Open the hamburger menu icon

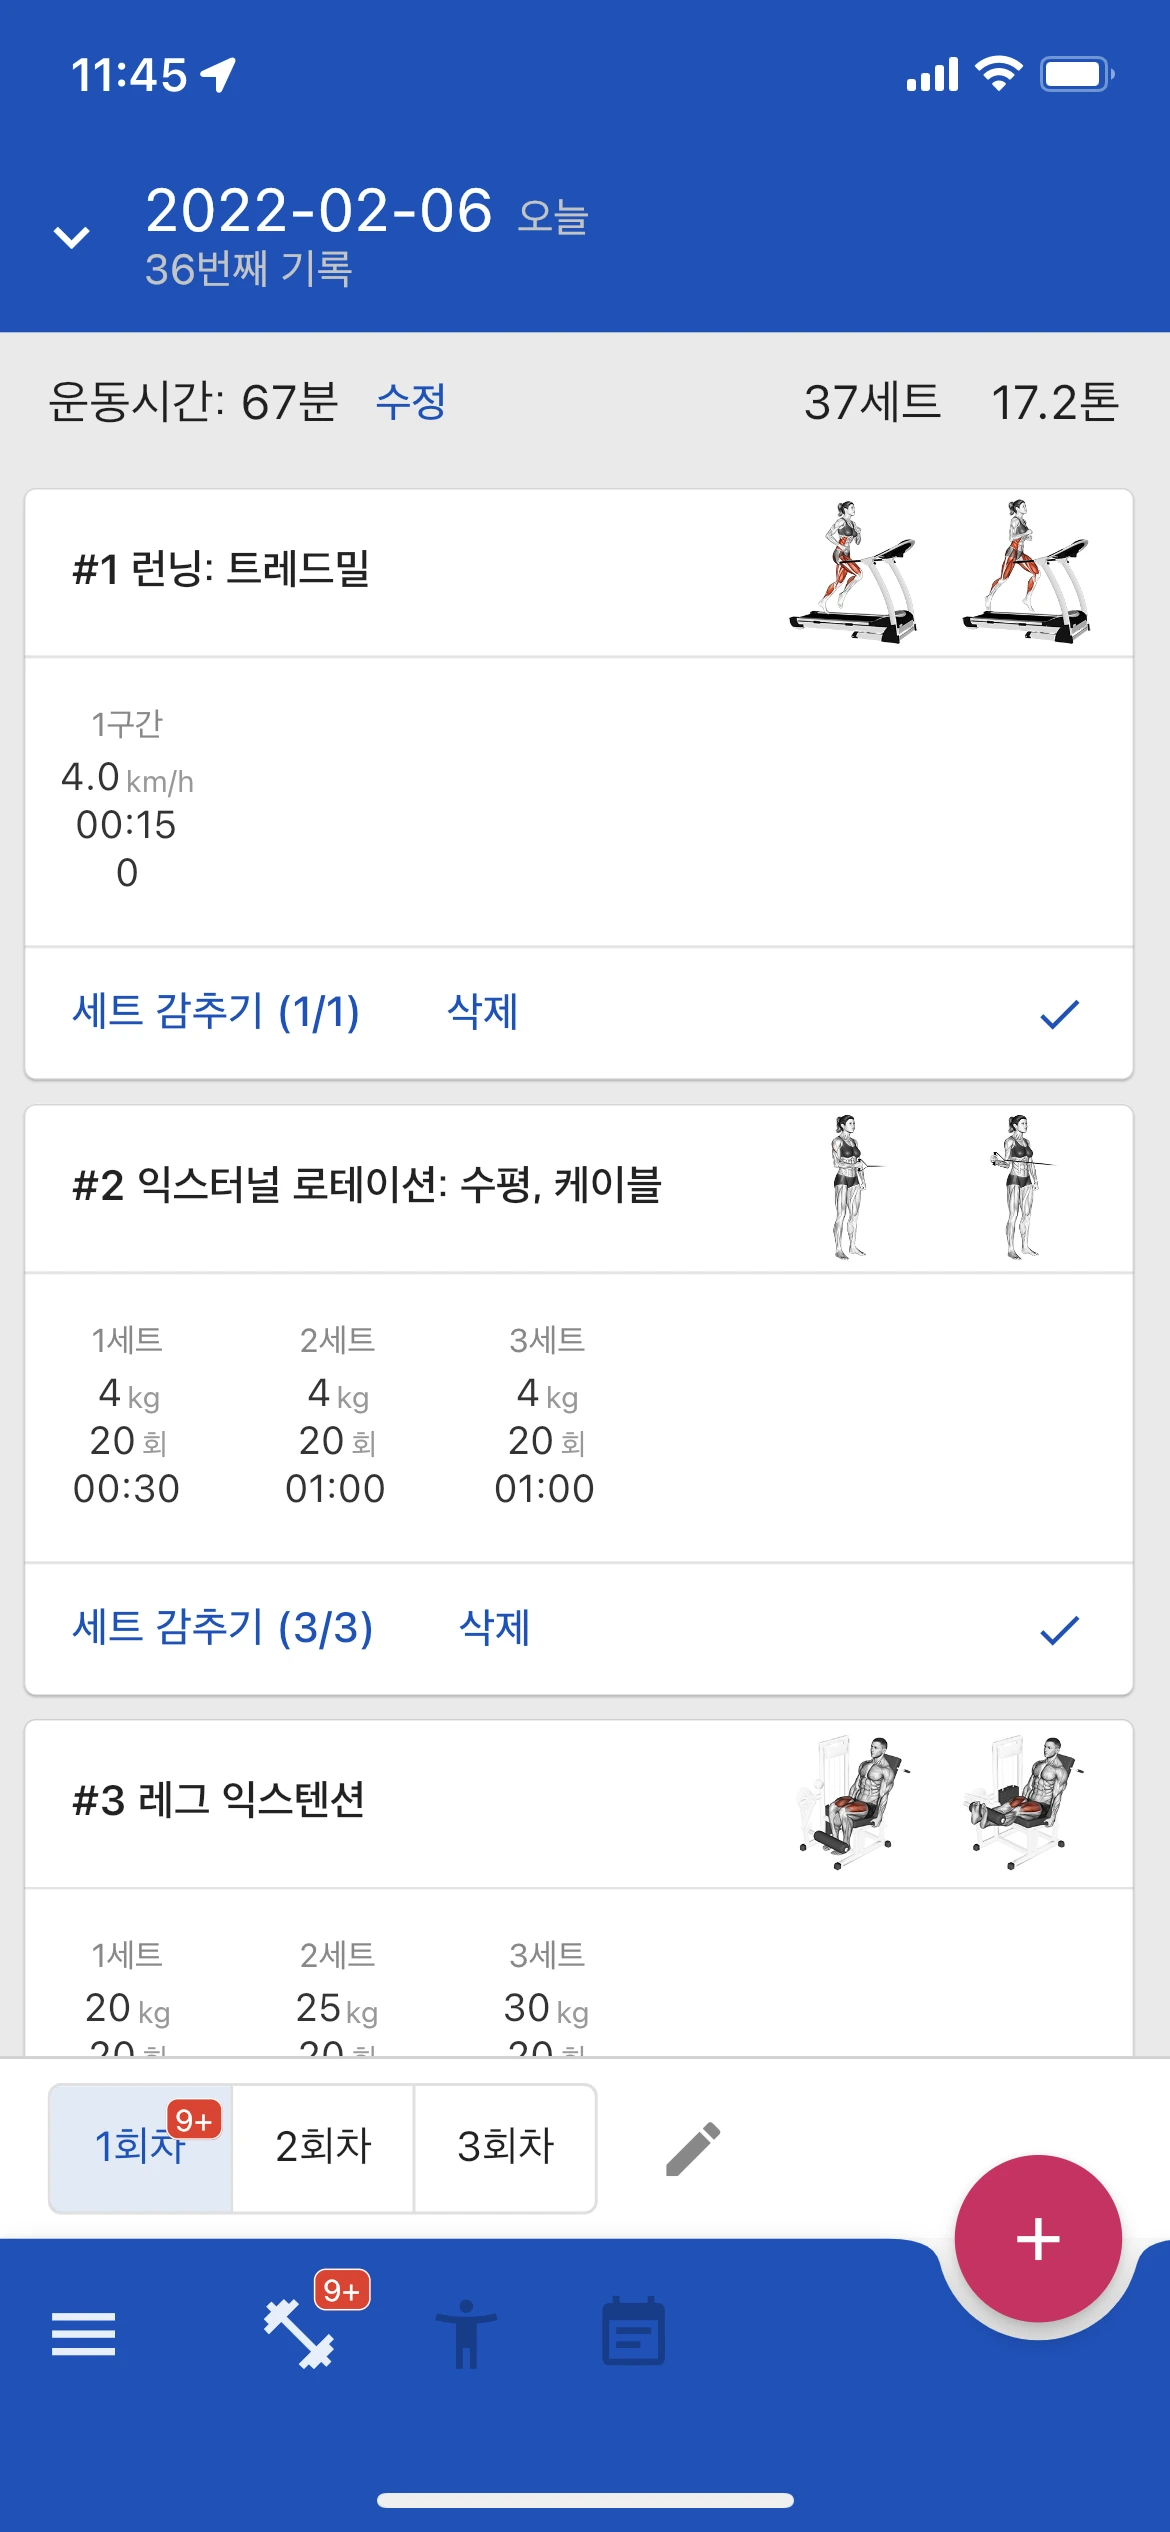(83, 2334)
